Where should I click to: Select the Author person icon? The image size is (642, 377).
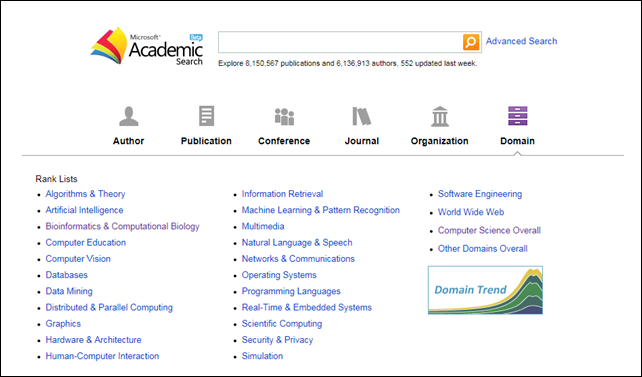(x=129, y=116)
